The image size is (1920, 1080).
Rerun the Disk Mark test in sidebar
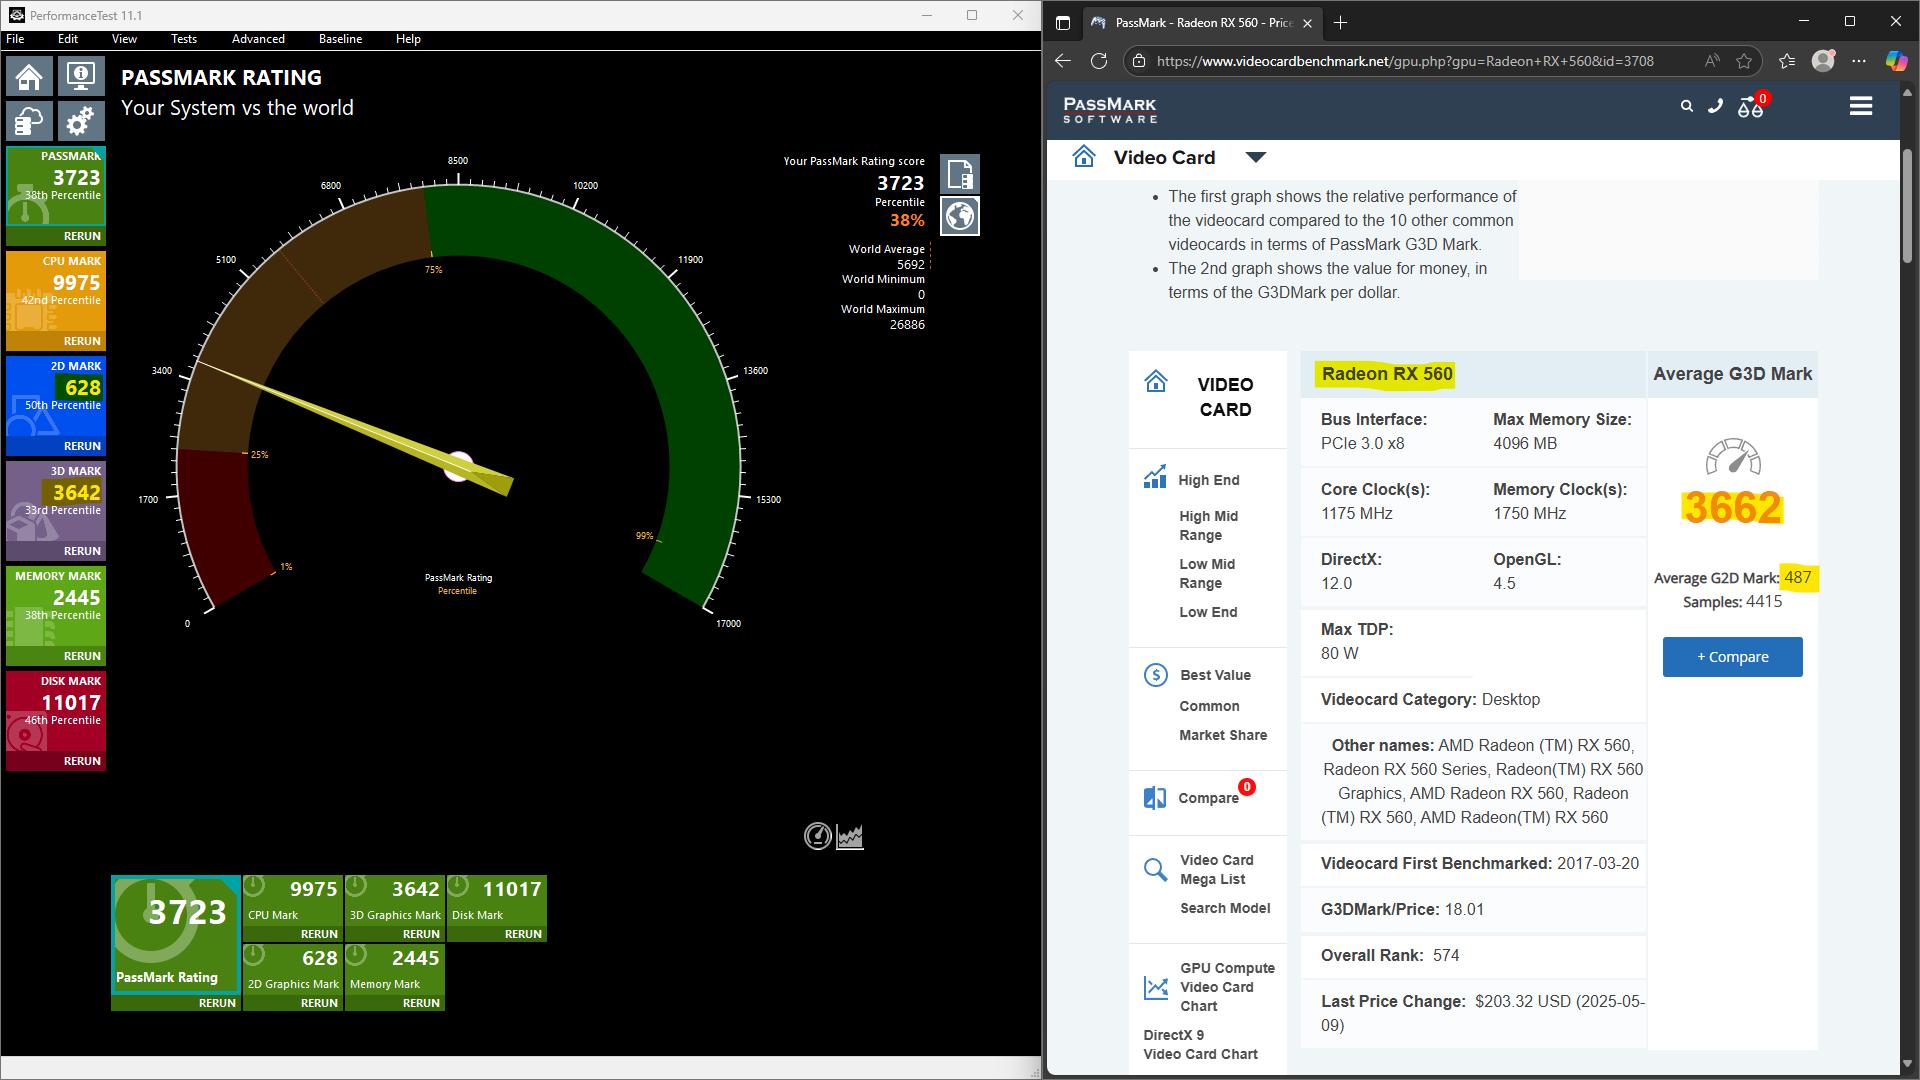pos(82,761)
